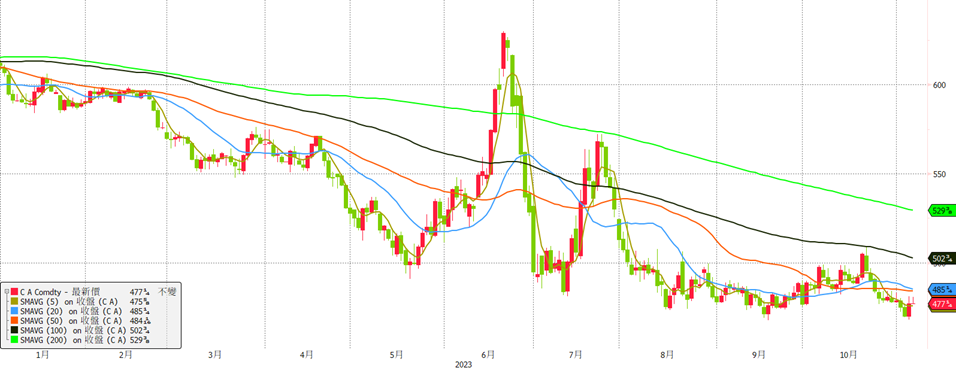Click the blue SMAVG (20) color swatch
The height and width of the screenshot is (371, 956).
[x=14, y=311]
